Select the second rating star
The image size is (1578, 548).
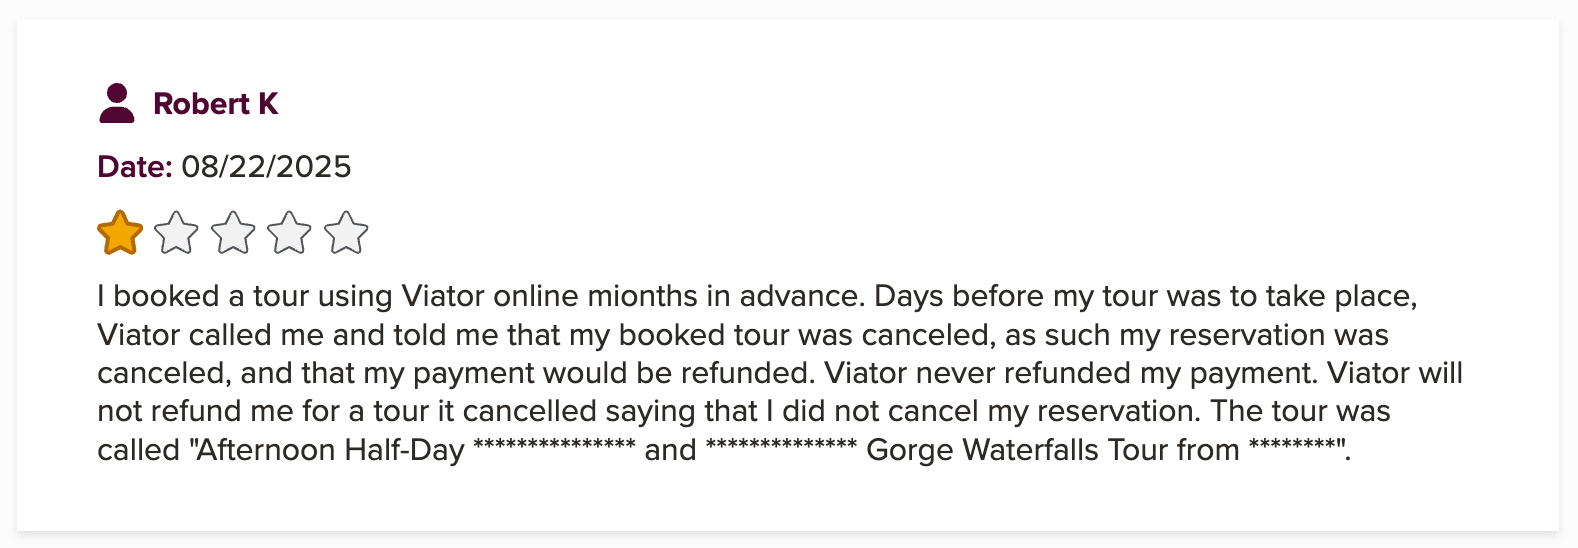point(177,233)
